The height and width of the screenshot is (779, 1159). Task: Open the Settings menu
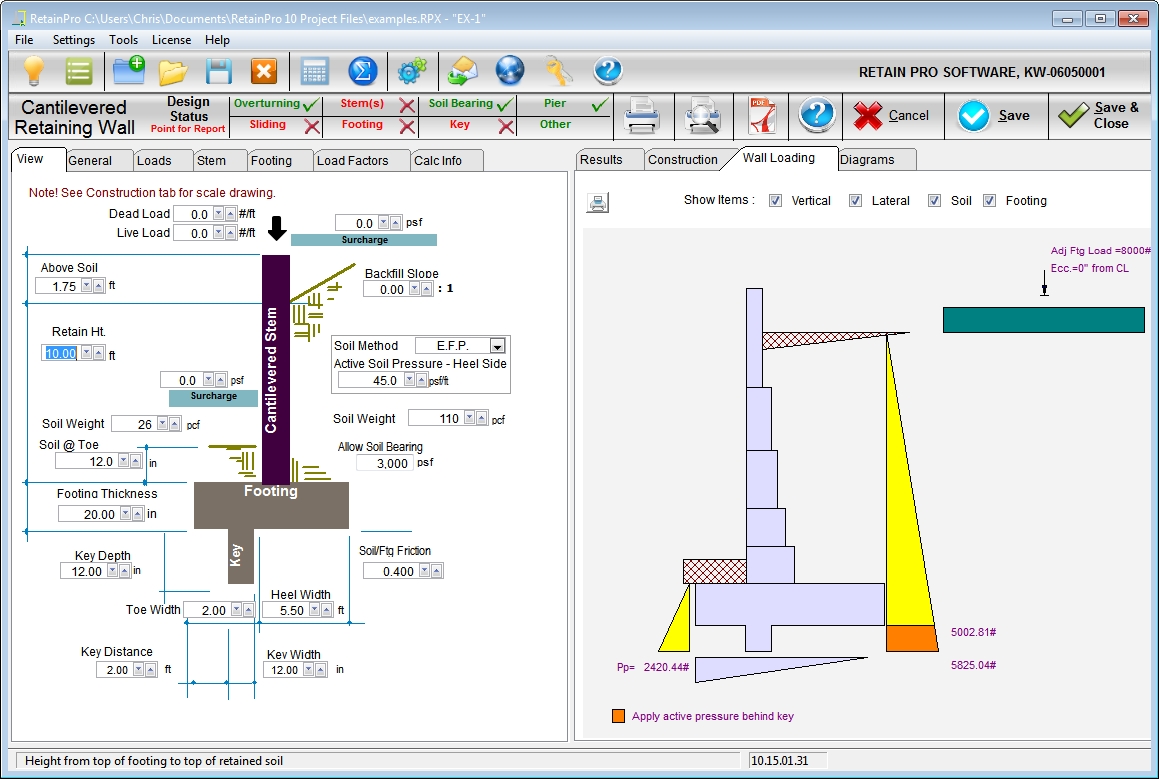click(74, 40)
